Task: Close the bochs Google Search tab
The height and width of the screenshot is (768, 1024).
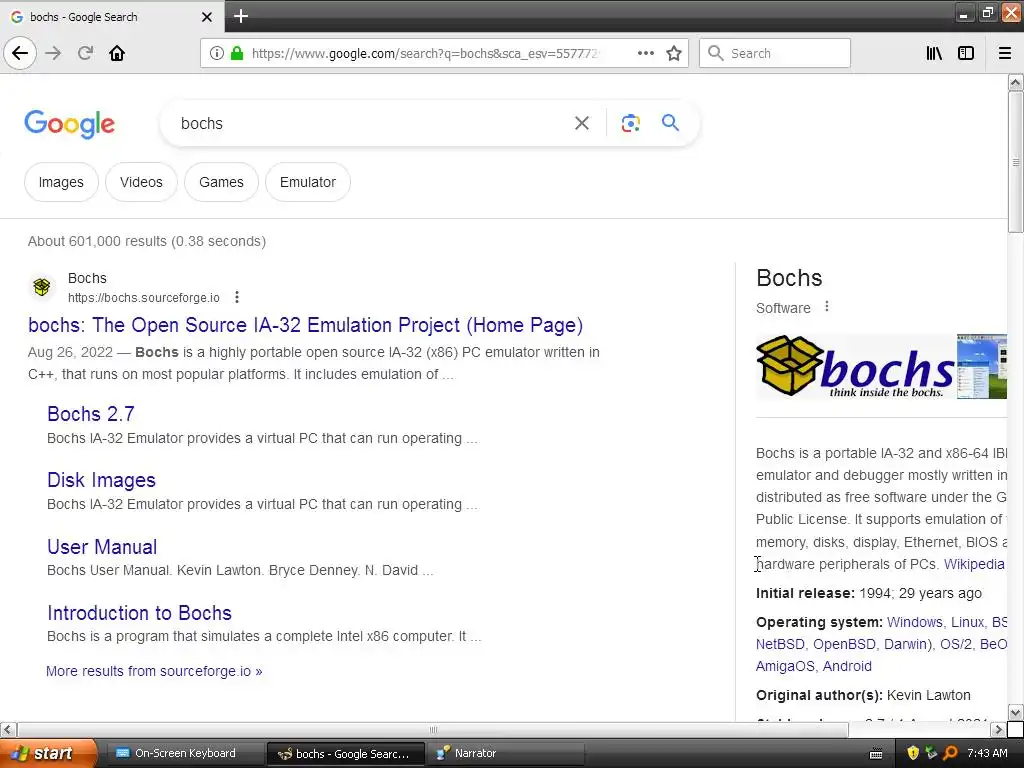Action: click(x=207, y=17)
